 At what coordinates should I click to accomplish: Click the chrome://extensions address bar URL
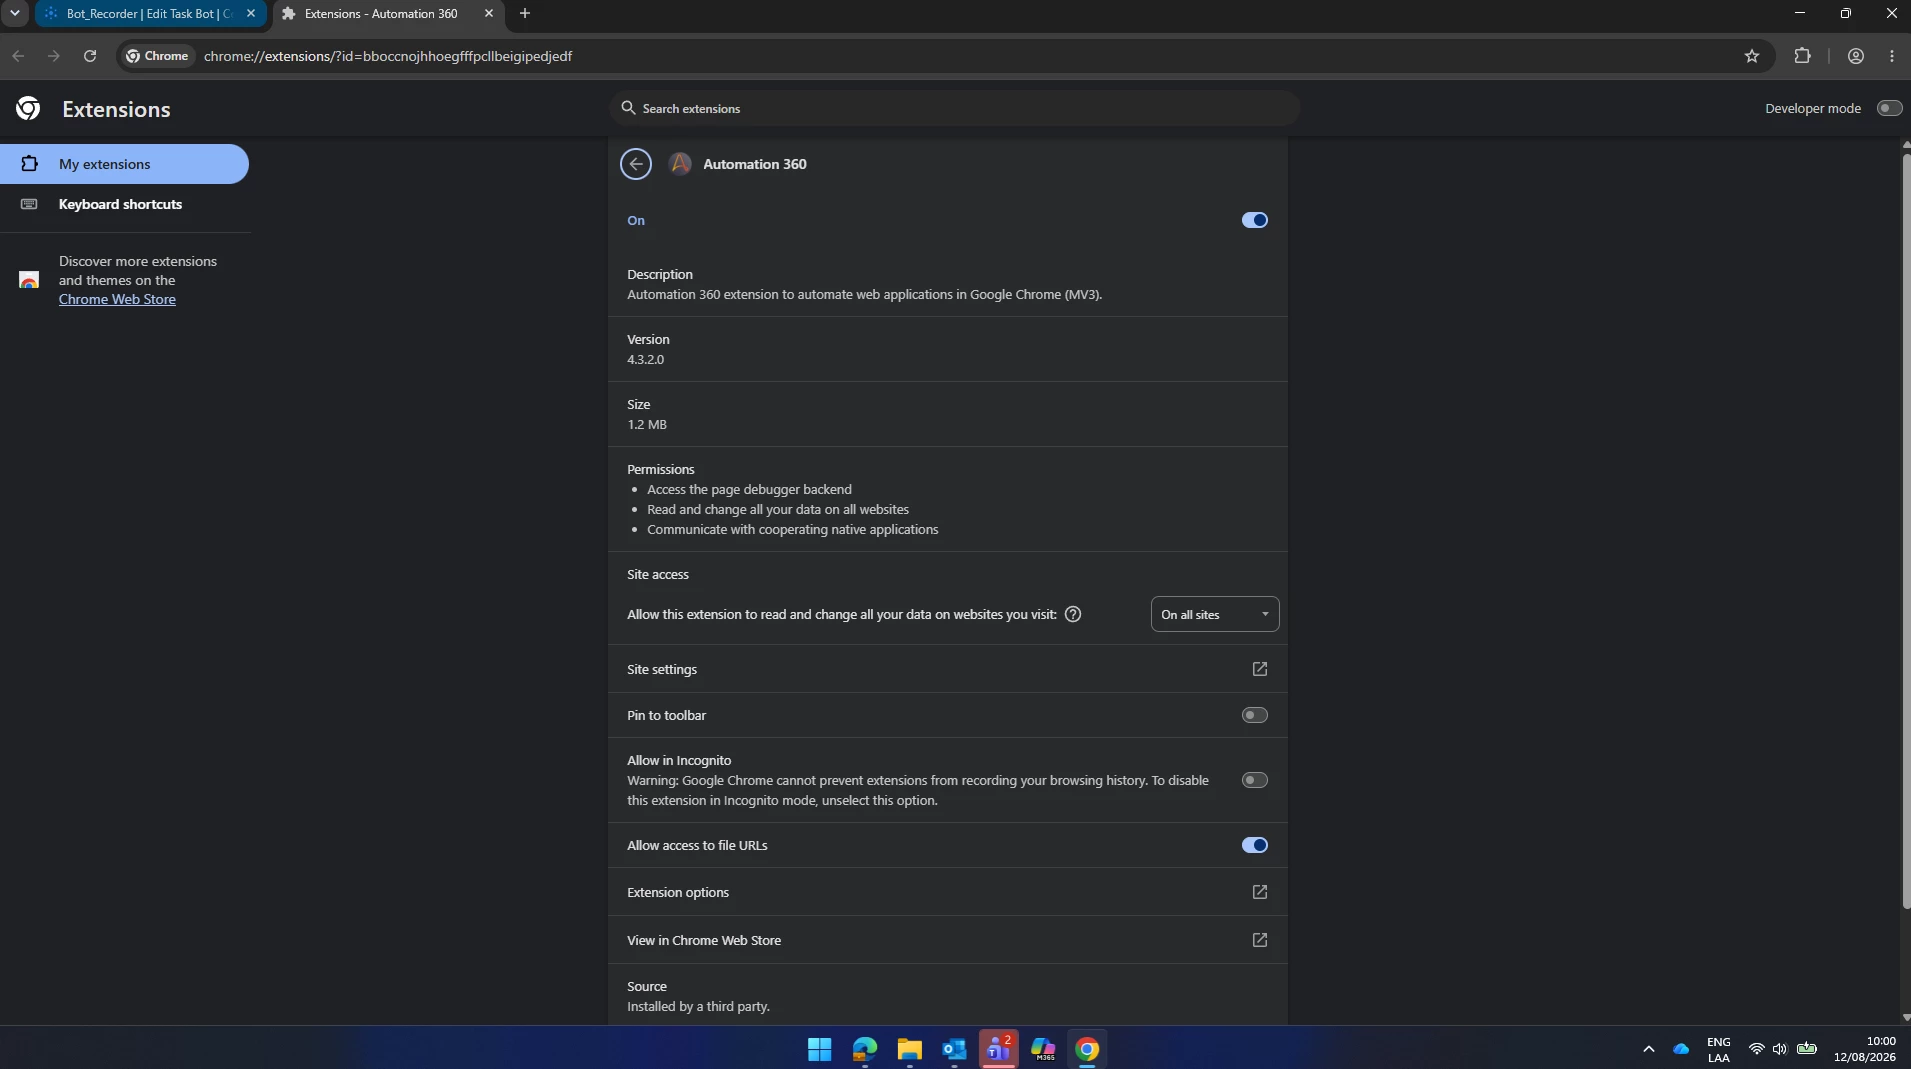point(388,56)
